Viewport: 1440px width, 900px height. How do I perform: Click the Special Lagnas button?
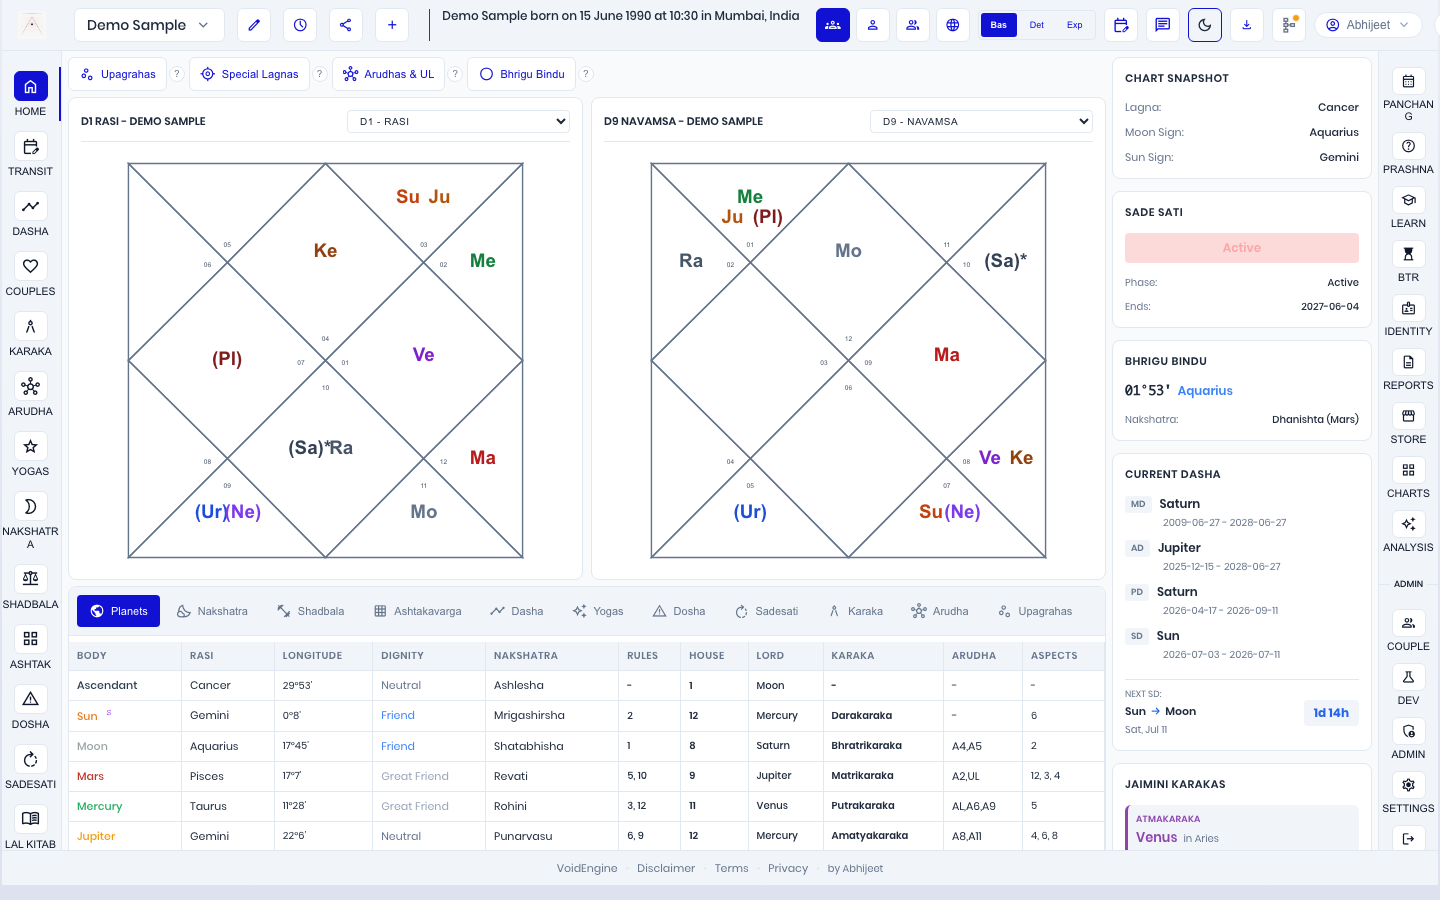pyautogui.click(x=250, y=74)
